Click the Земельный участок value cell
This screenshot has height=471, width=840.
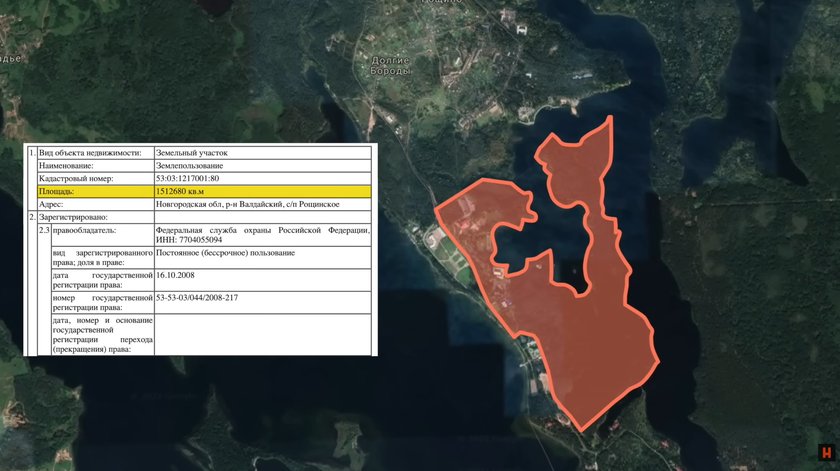coord(191,153)
